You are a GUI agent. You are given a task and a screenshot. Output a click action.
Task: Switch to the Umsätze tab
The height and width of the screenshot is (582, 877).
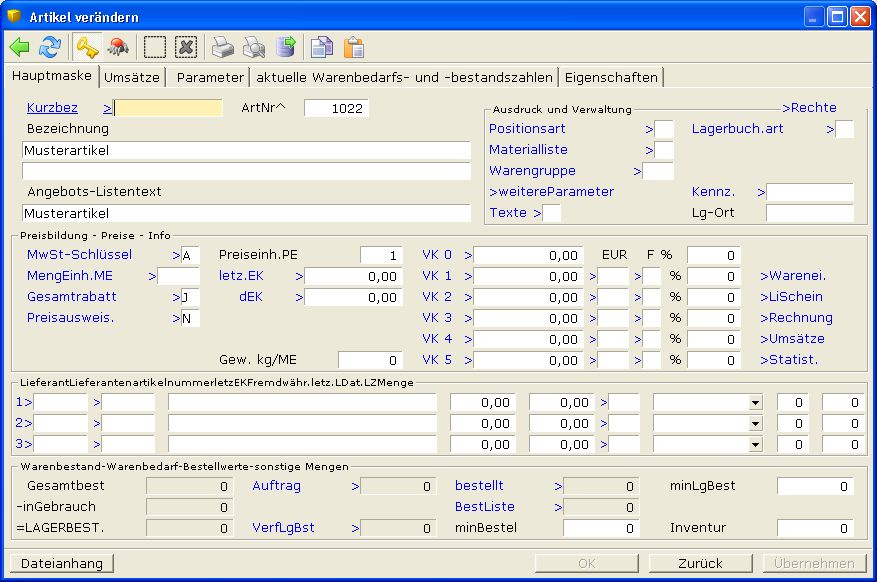(x=132, y=77)
